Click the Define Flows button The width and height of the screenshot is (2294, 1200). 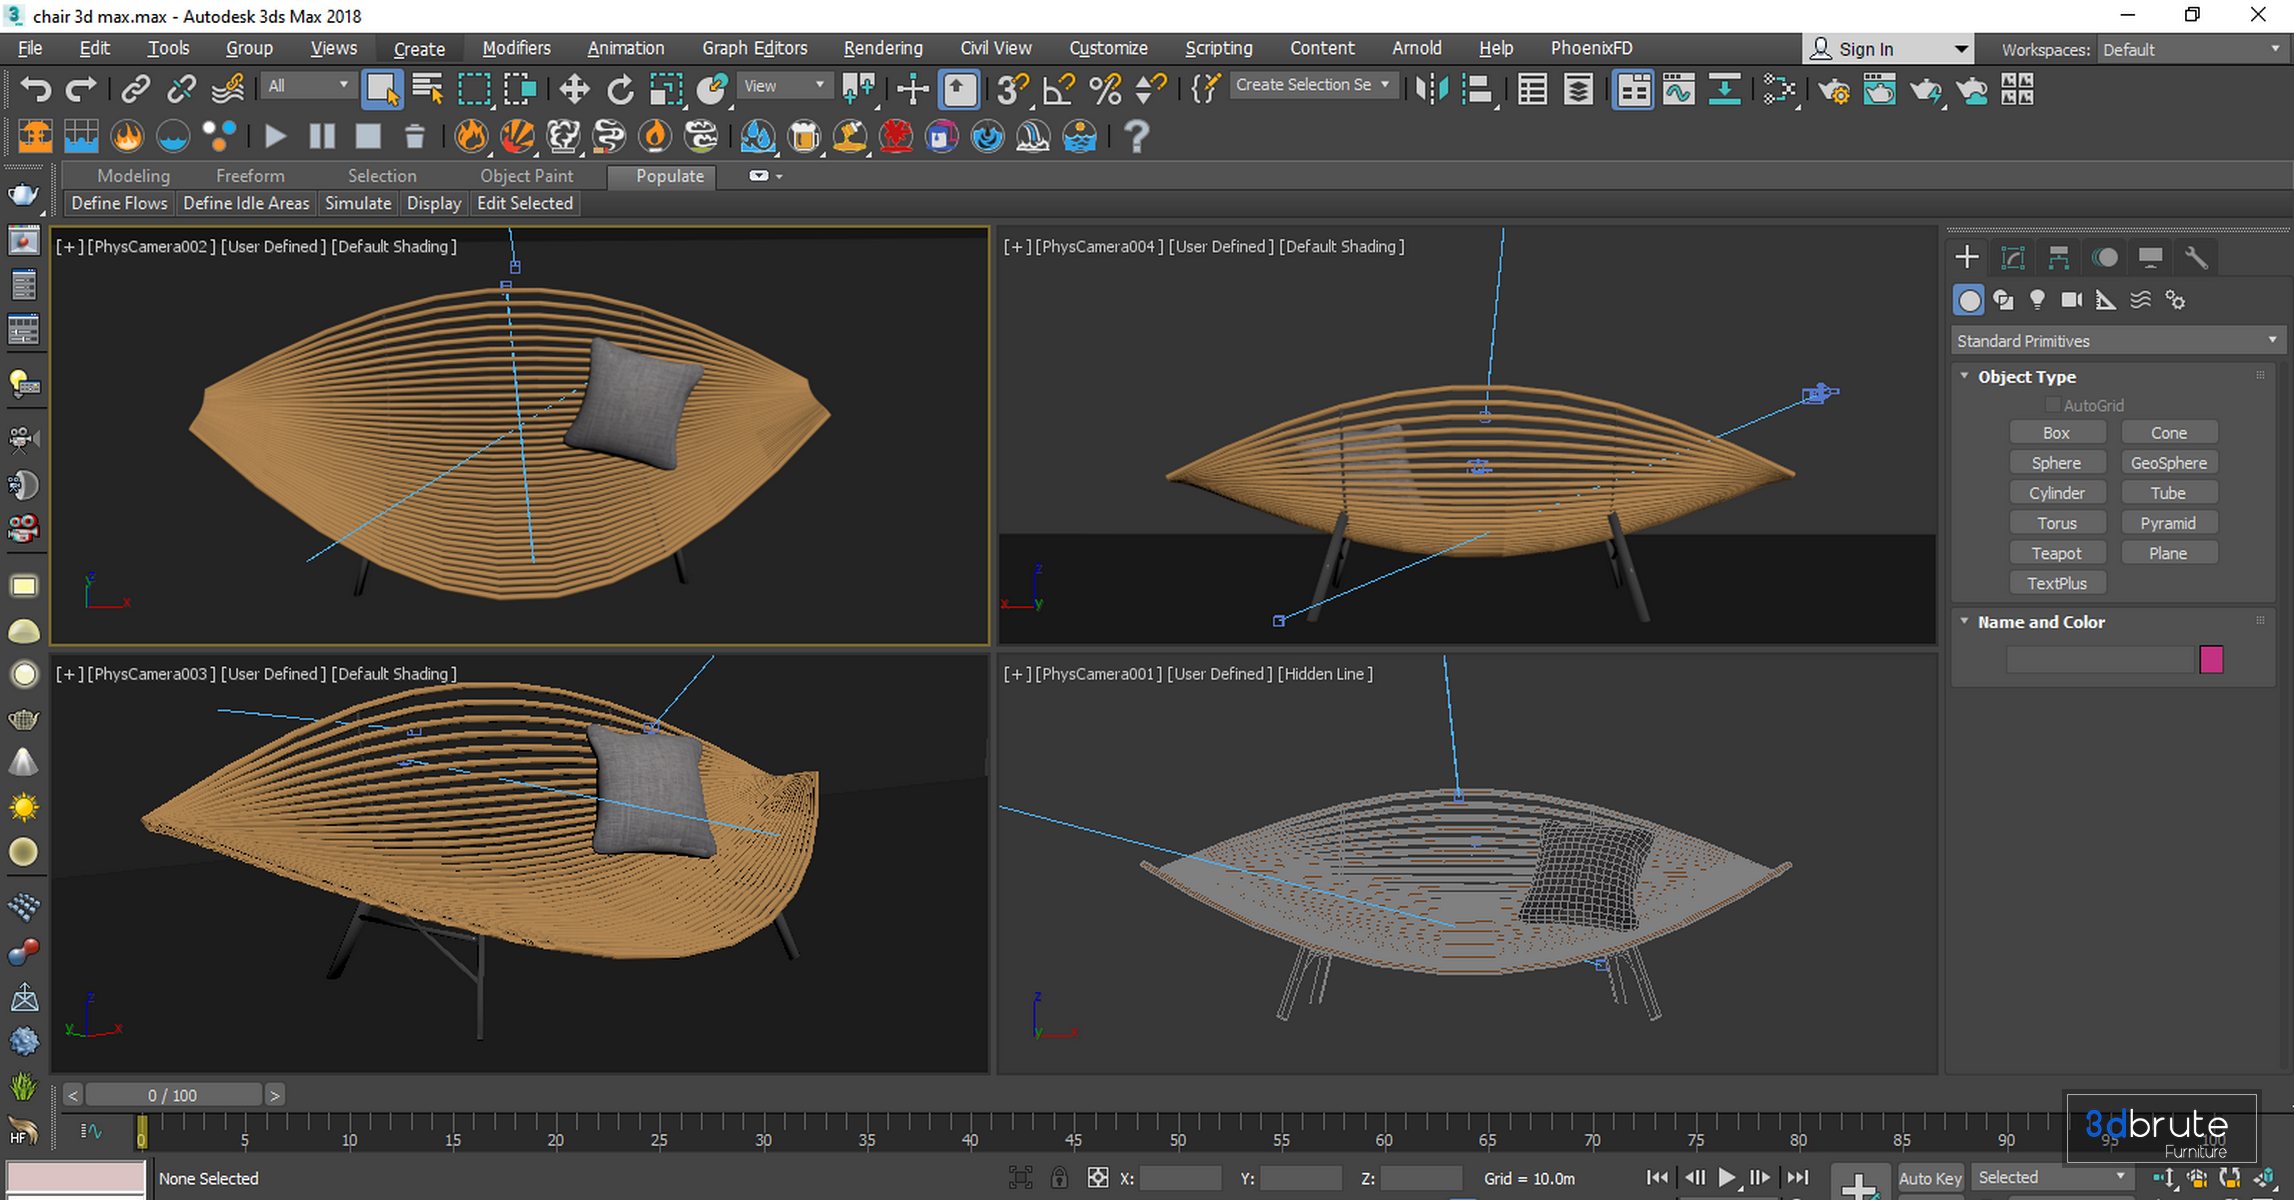119,203
